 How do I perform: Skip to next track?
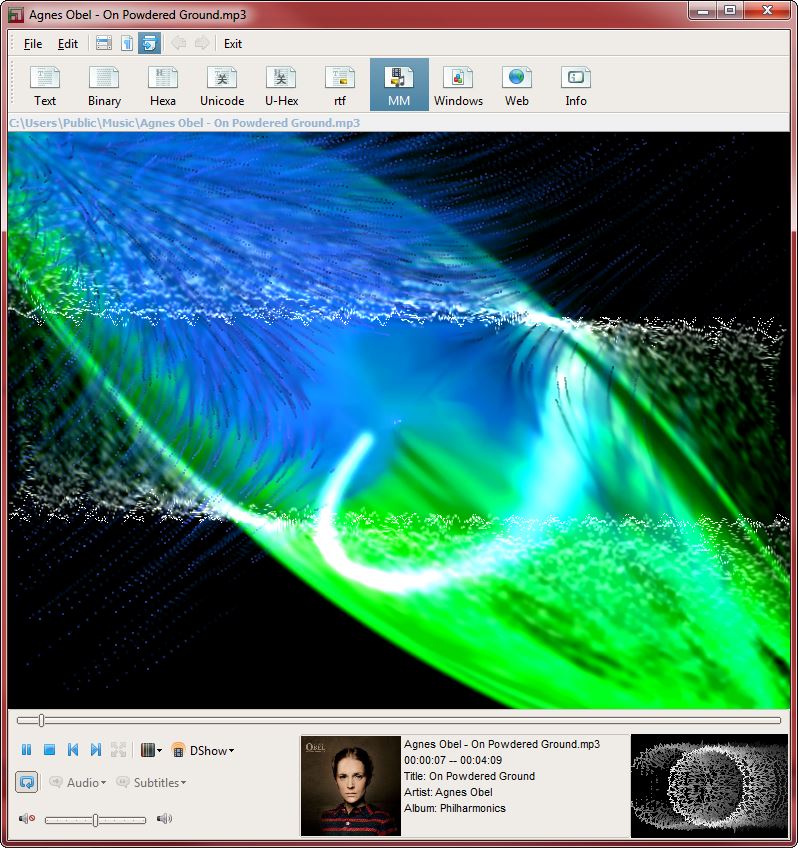tap(96, 750)
